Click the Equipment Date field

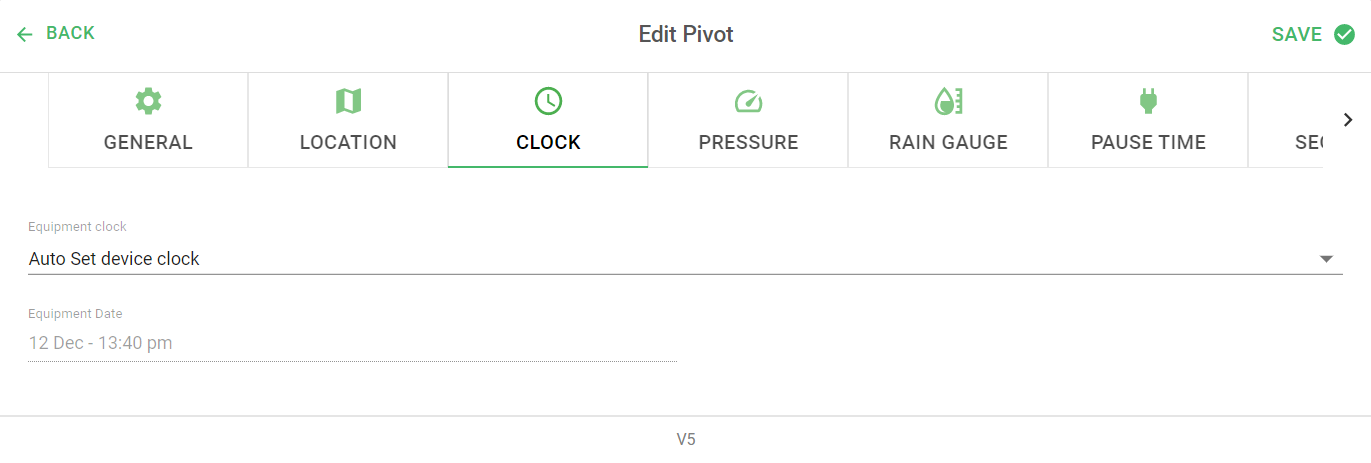352,343
